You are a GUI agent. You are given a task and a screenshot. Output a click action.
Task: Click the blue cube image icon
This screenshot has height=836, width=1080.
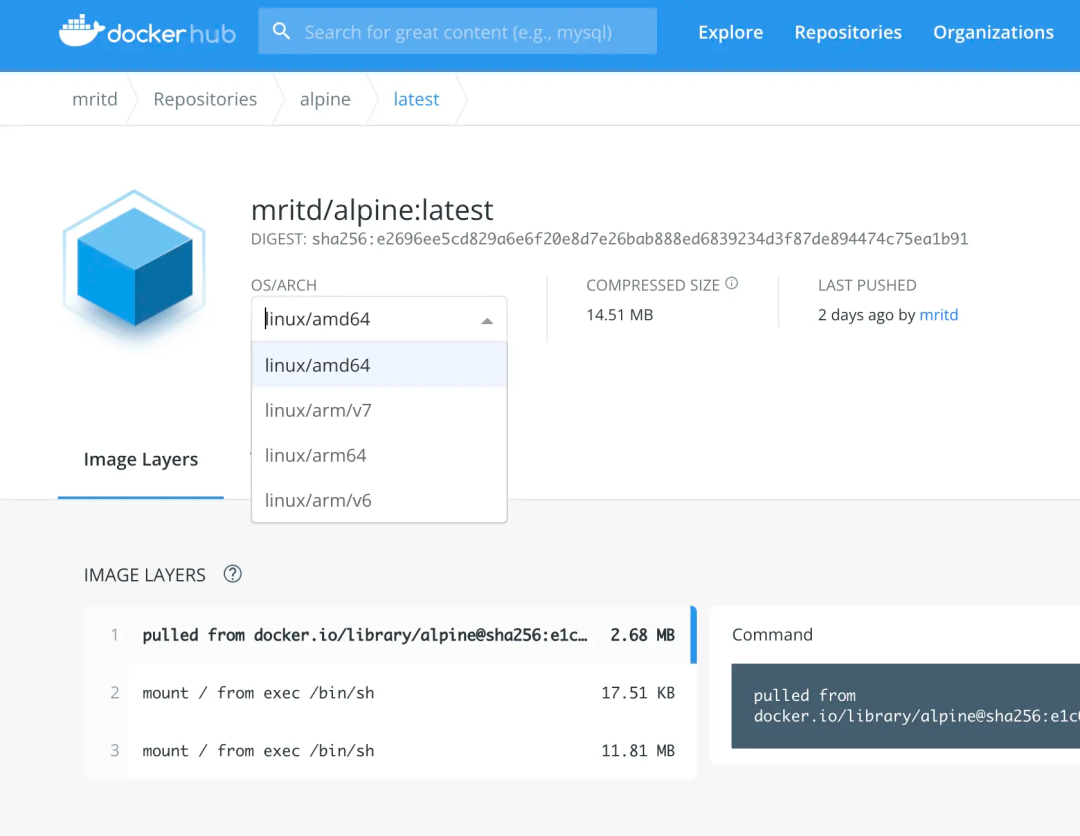point(134,267)
